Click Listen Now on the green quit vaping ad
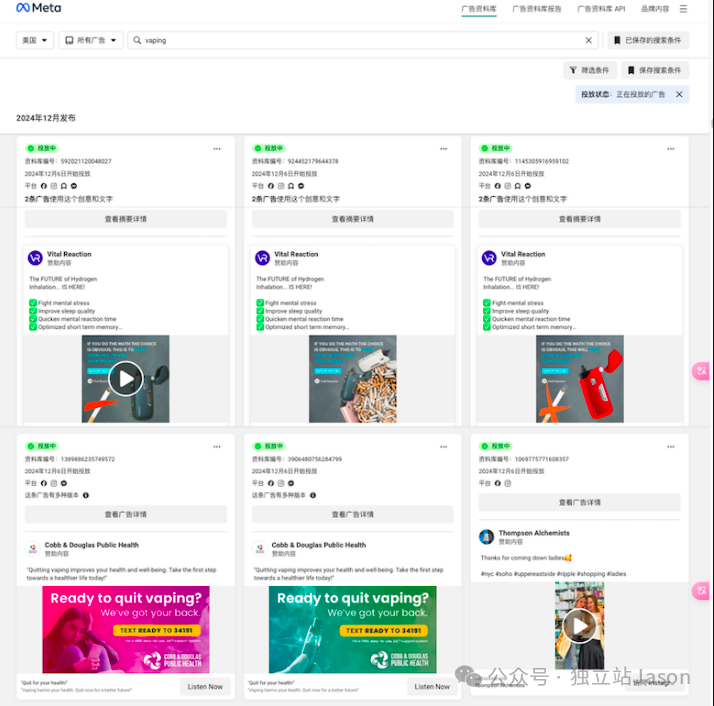This screenshot has height=706, width=714. [432, 686]
